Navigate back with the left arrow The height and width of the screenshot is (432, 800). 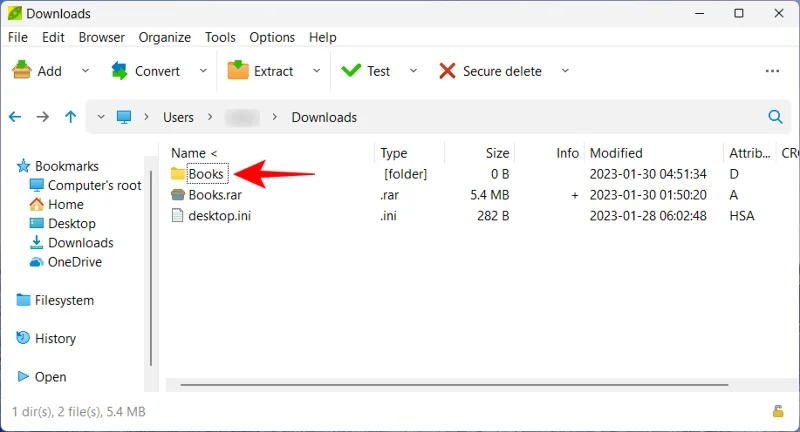click(15, 117)
